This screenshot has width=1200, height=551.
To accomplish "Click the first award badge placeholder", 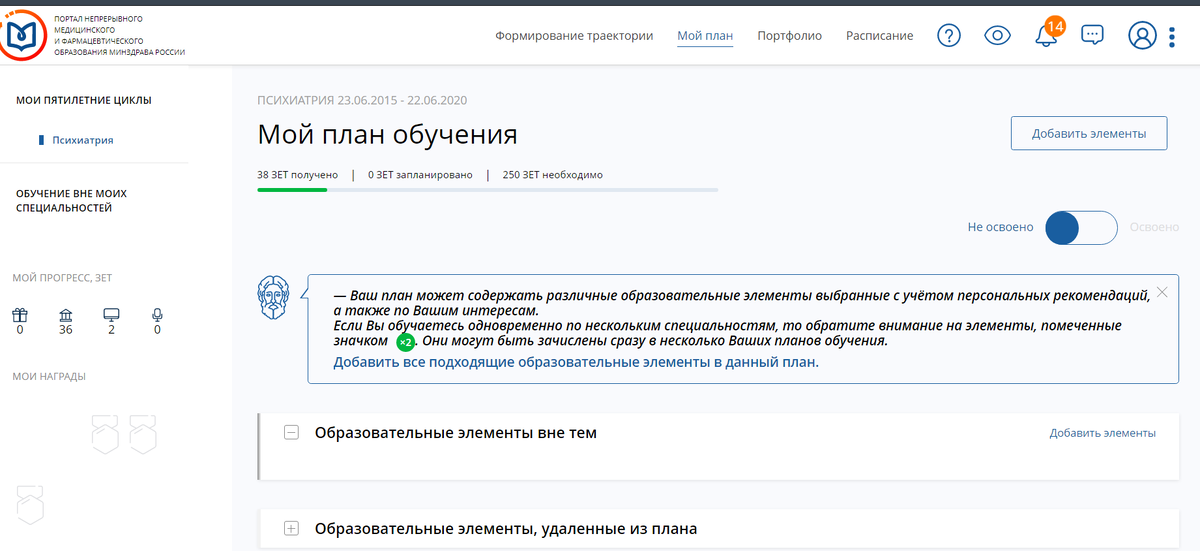I will point(106,434).
